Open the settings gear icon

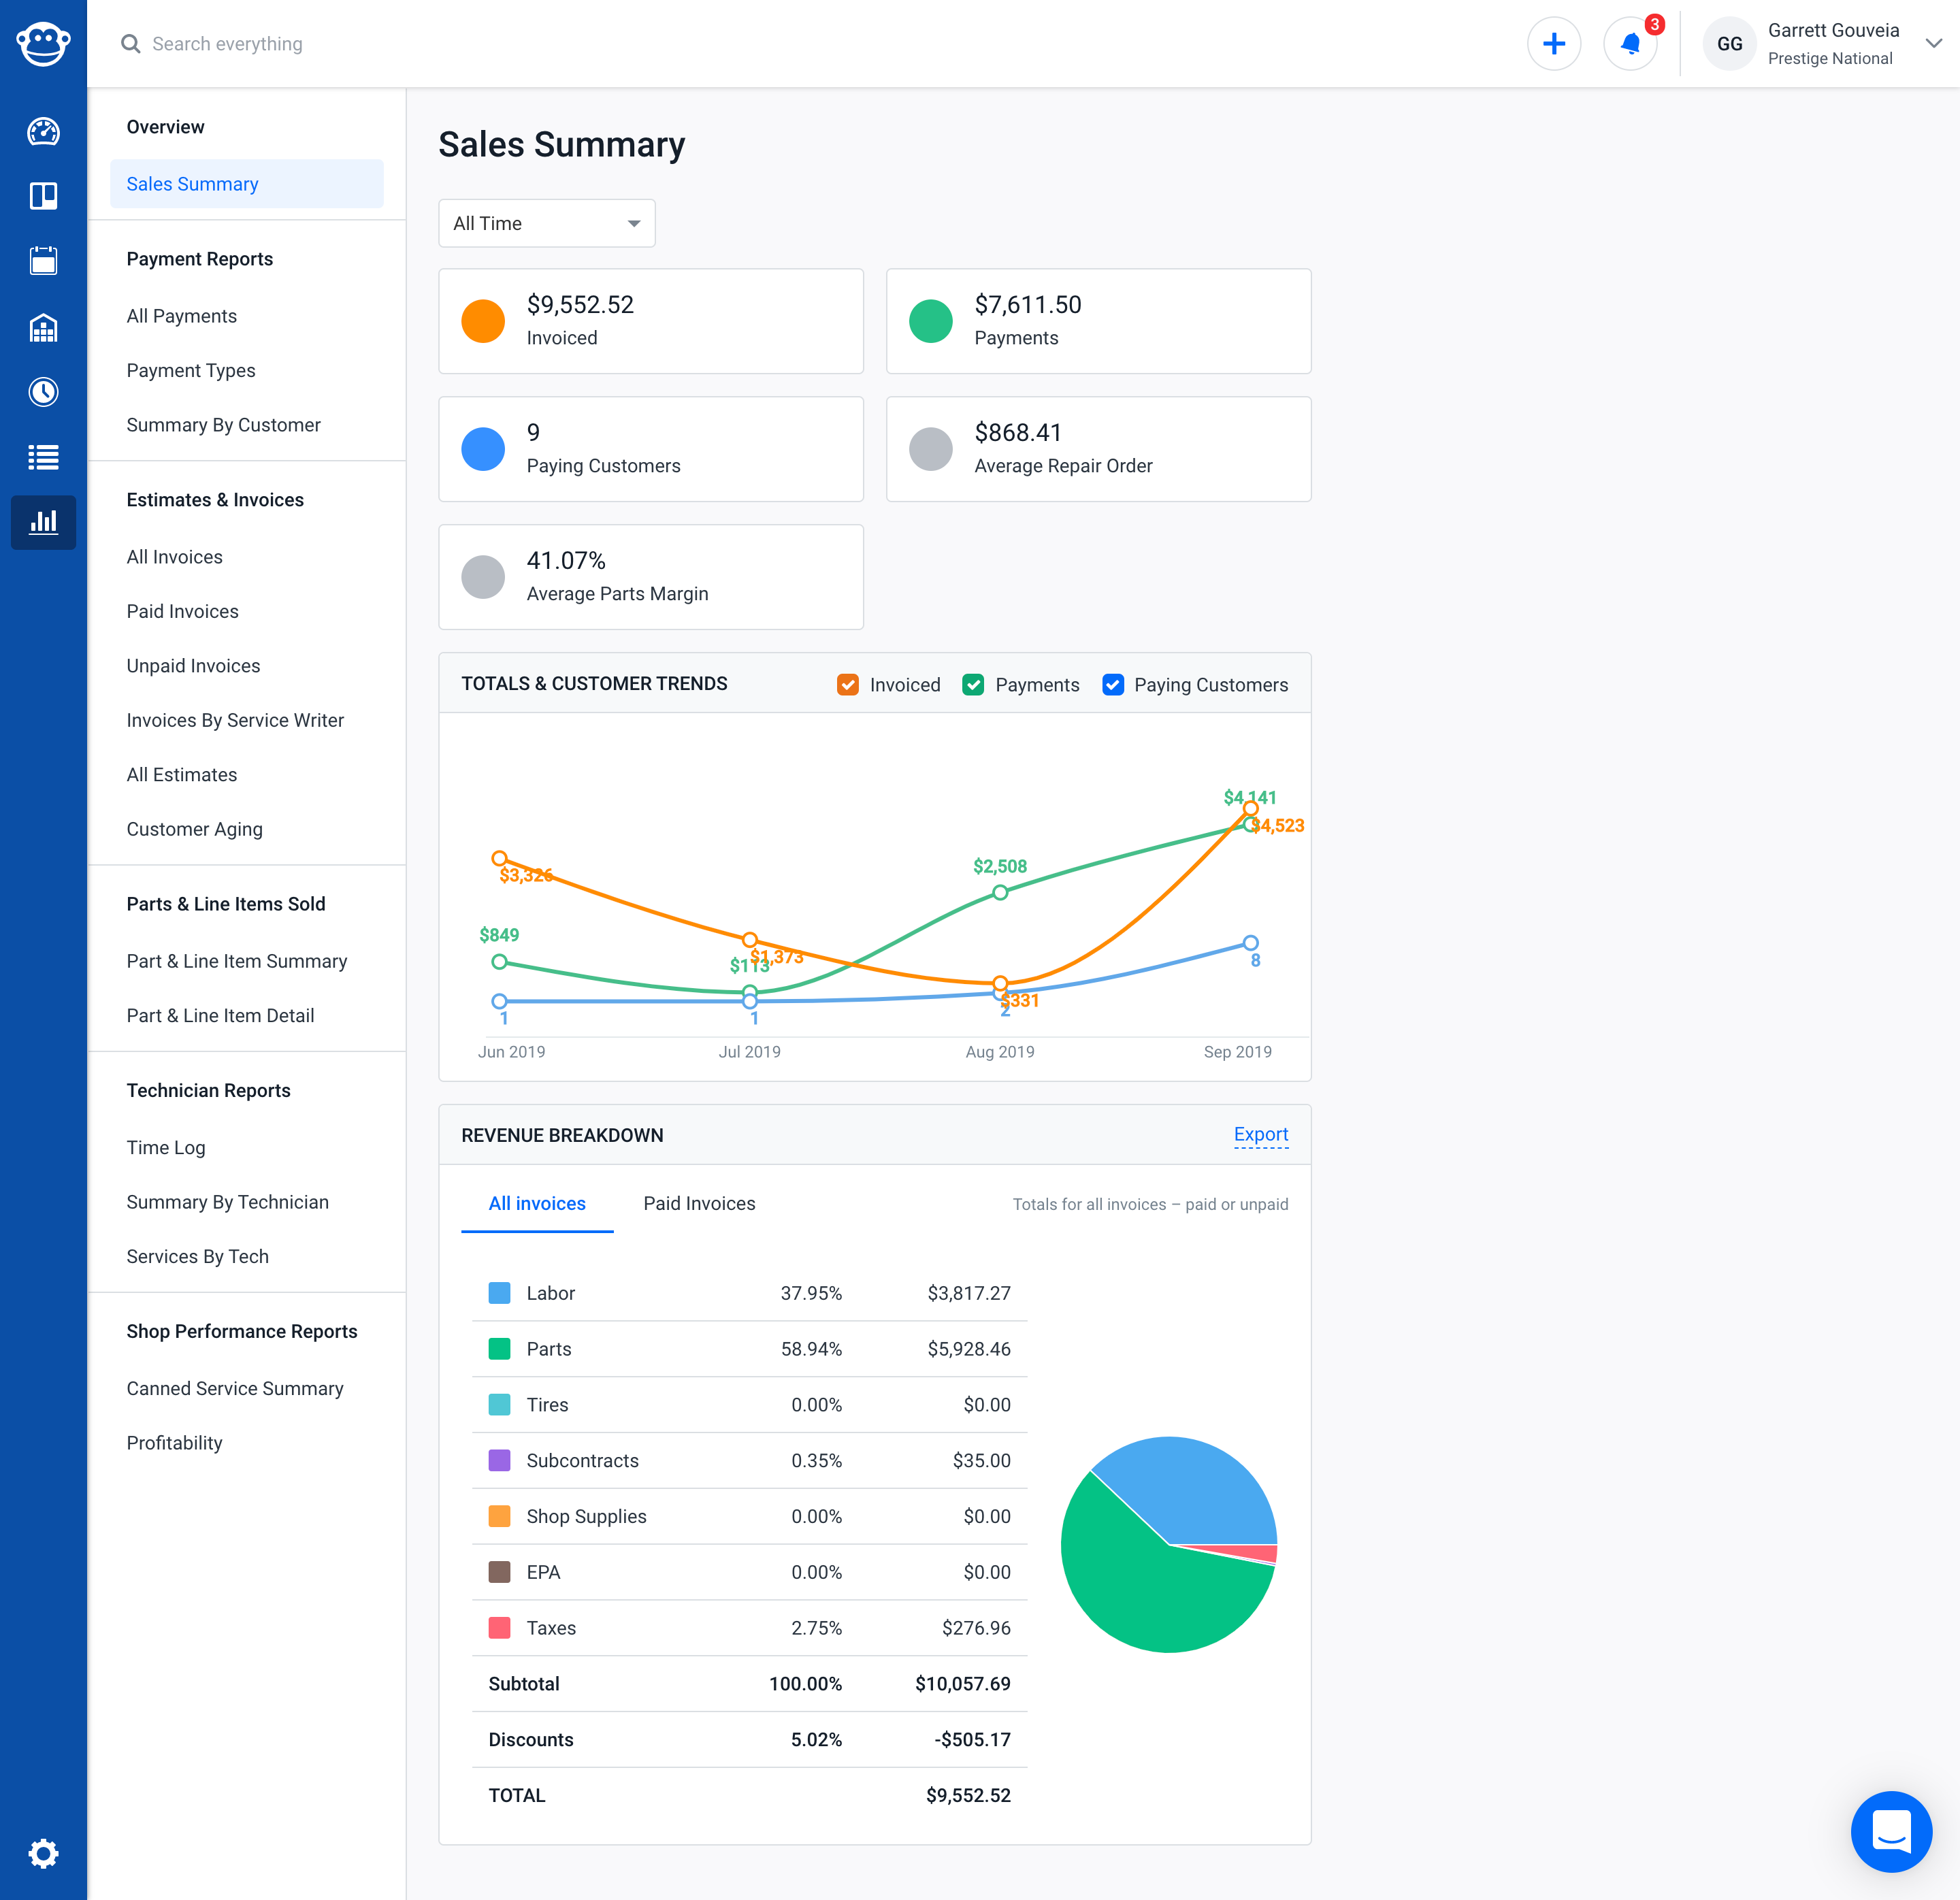(x=43, y=1853)
